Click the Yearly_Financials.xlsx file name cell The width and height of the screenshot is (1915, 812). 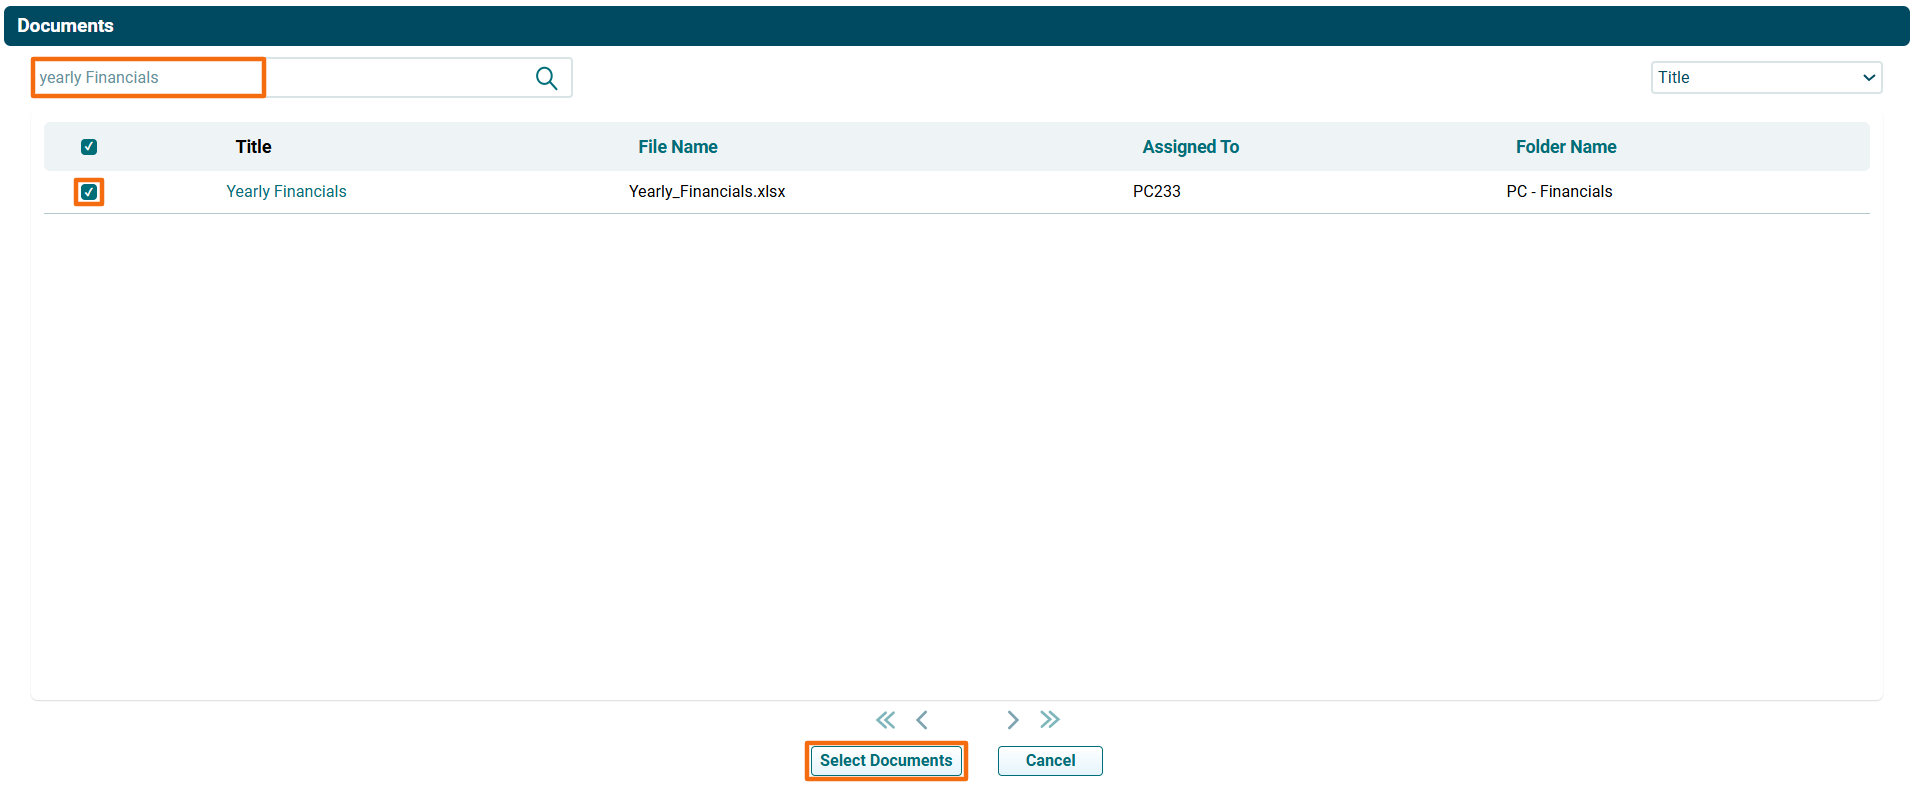[707, 192]
